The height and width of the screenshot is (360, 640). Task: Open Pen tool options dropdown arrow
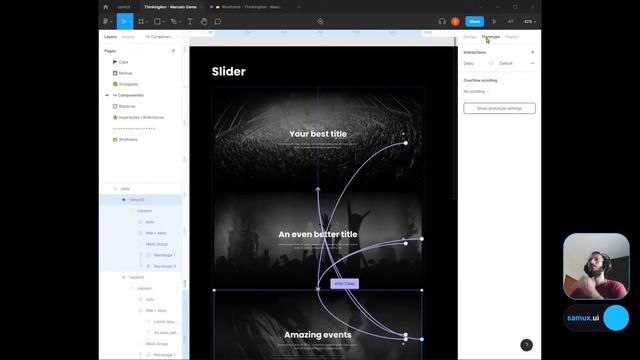pyautogui.click(x=180, y=22)
